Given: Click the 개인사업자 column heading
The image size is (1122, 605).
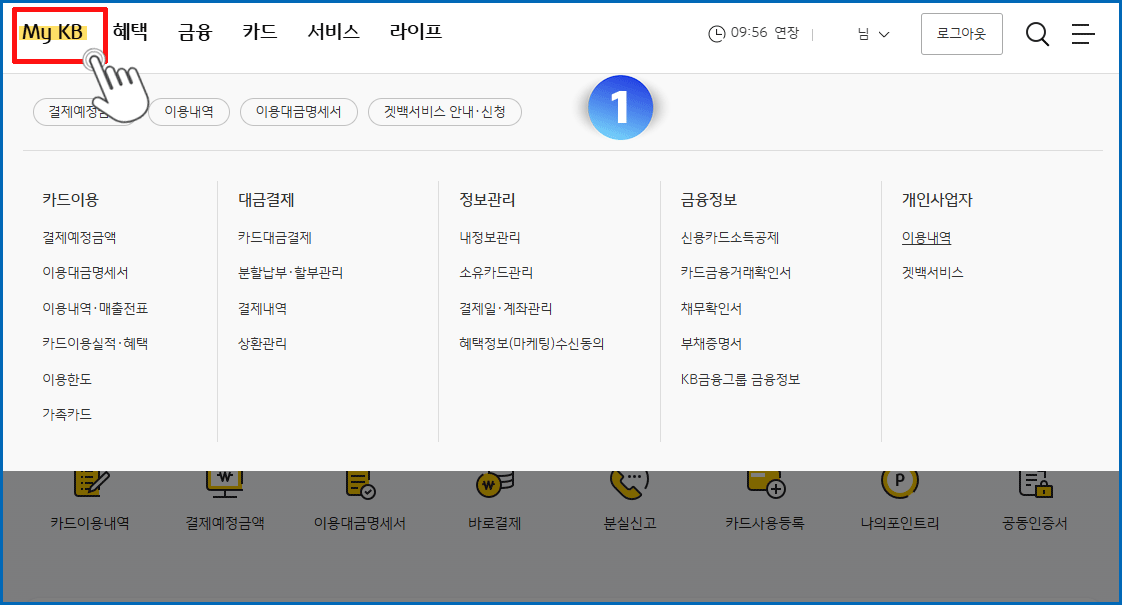Looking at the screenshot, I should tap(937, 200).
